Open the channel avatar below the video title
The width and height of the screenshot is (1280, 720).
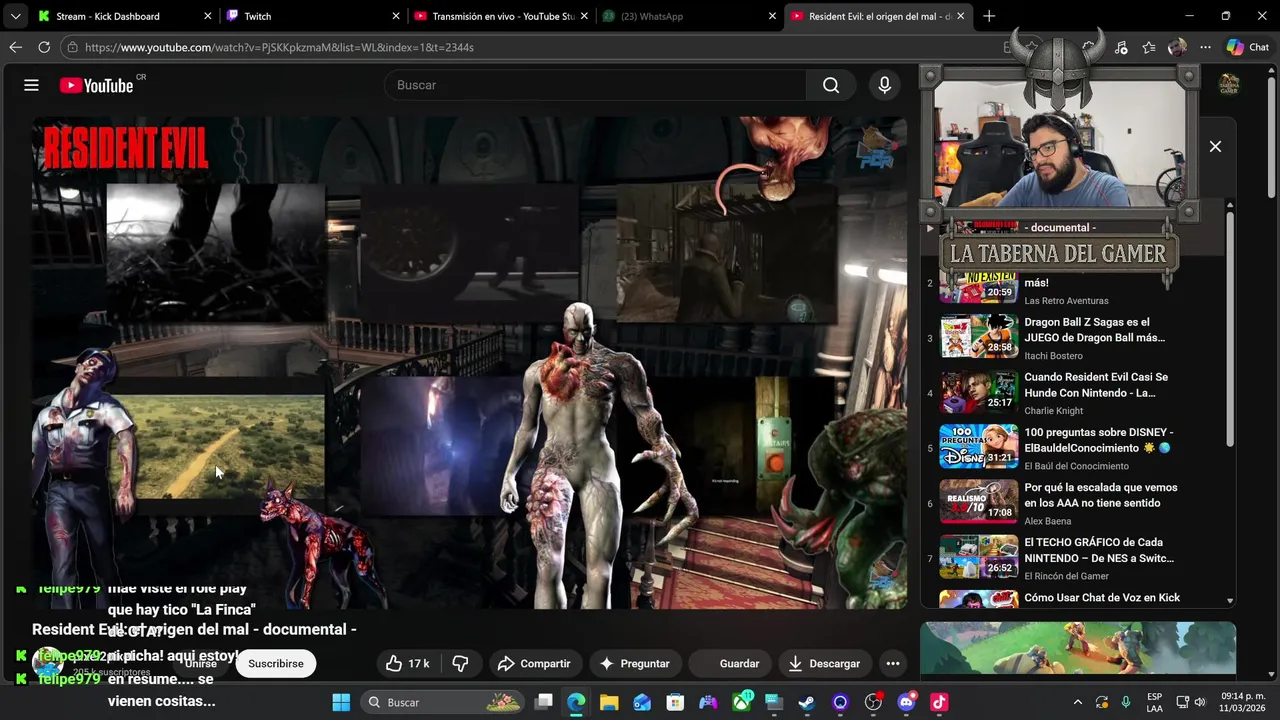(x=48, y=663)
